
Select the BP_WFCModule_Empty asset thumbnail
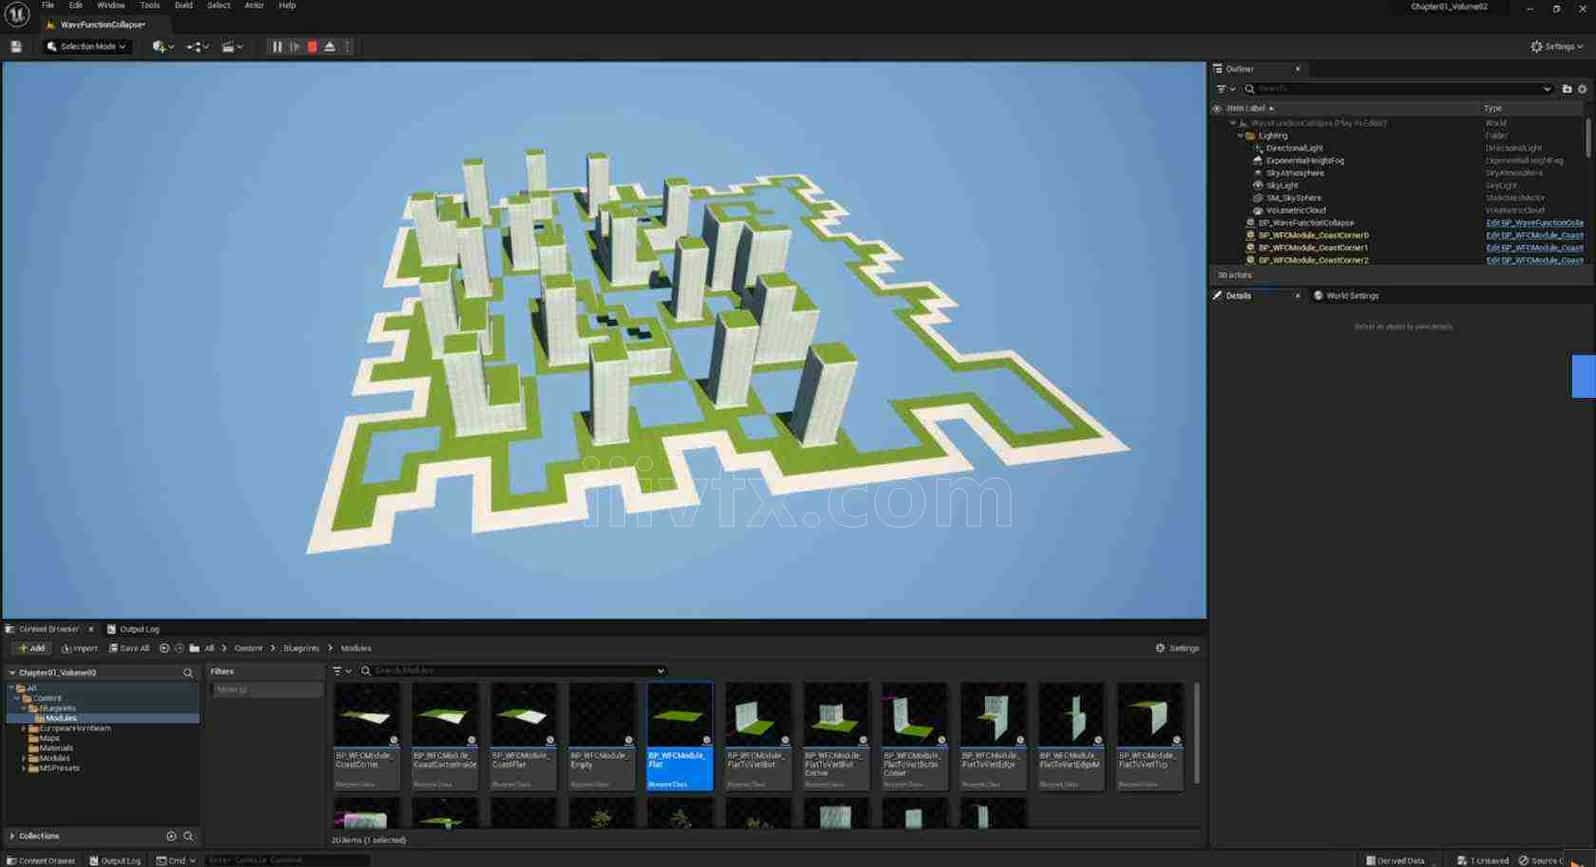click(602, 737)
